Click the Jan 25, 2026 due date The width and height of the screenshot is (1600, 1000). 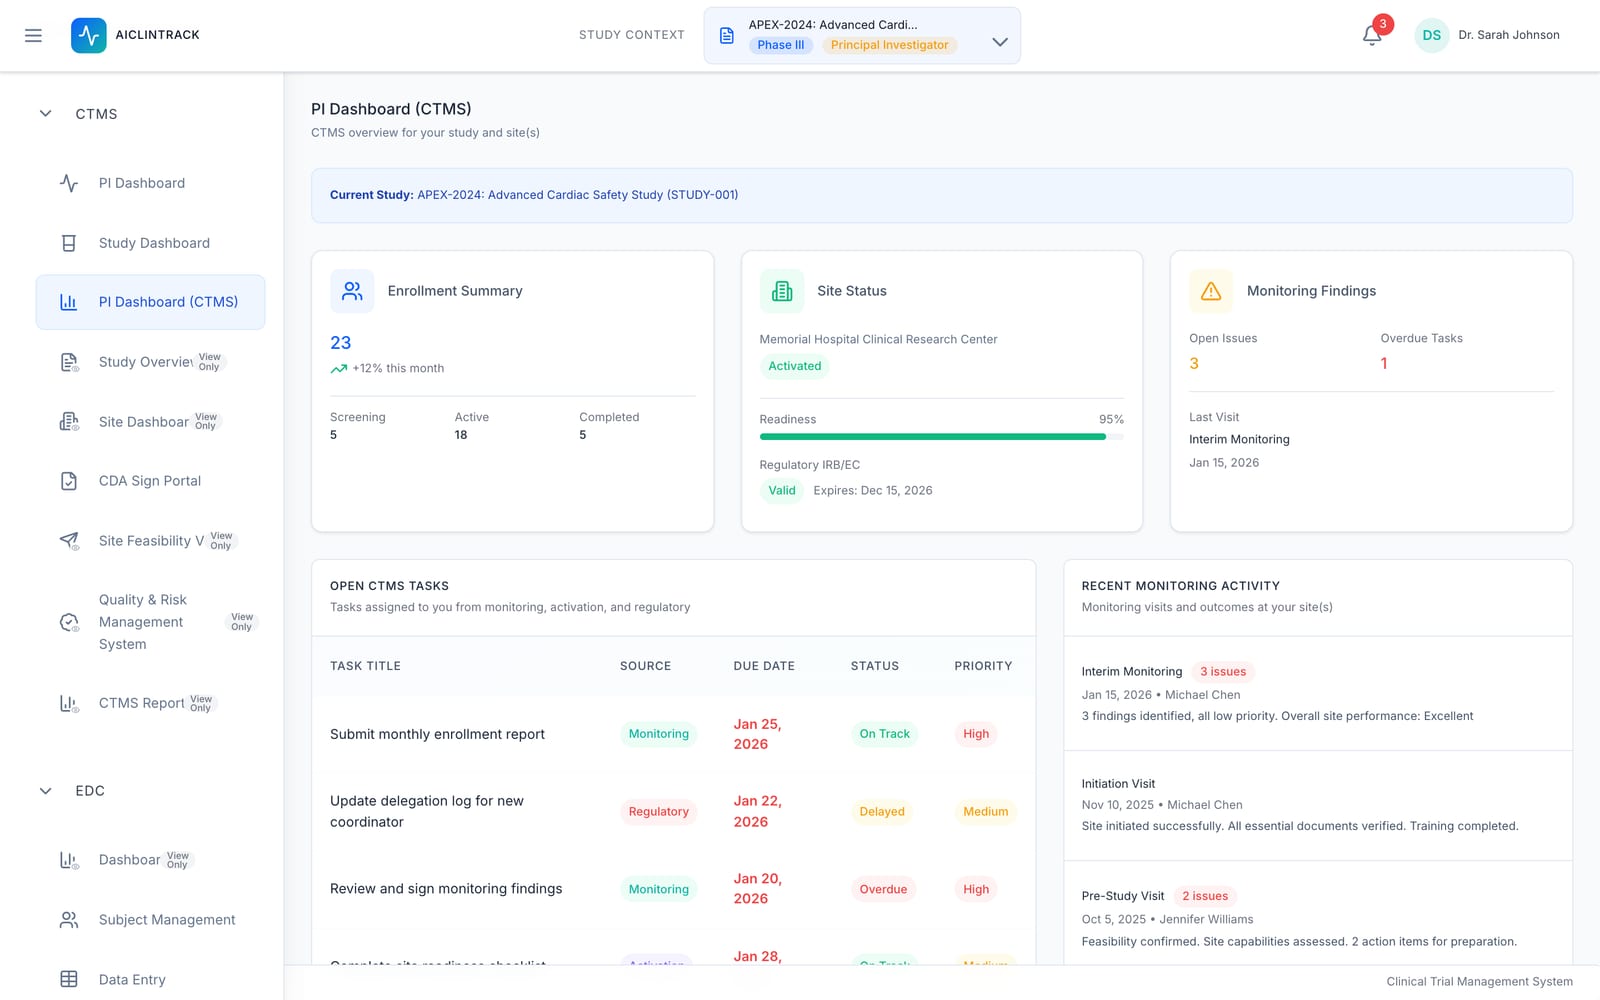pyautogui.click(x=757, y=734)
